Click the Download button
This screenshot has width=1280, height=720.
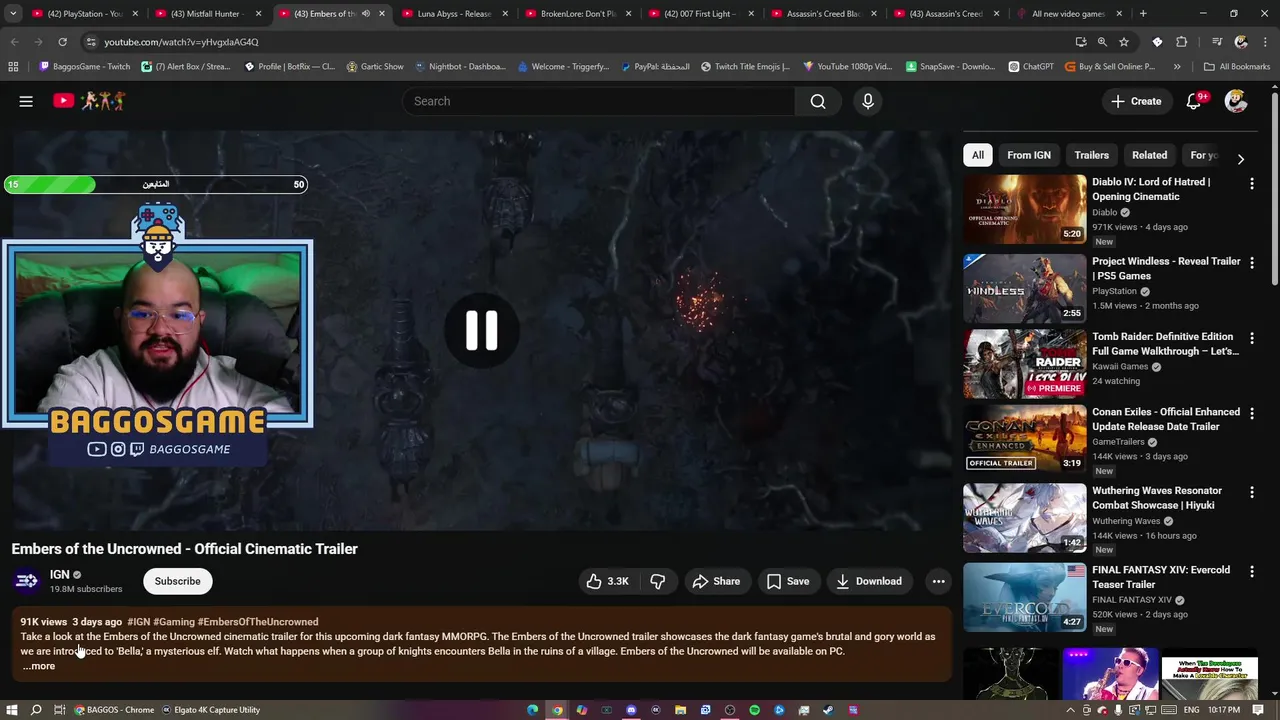[869, 581]
